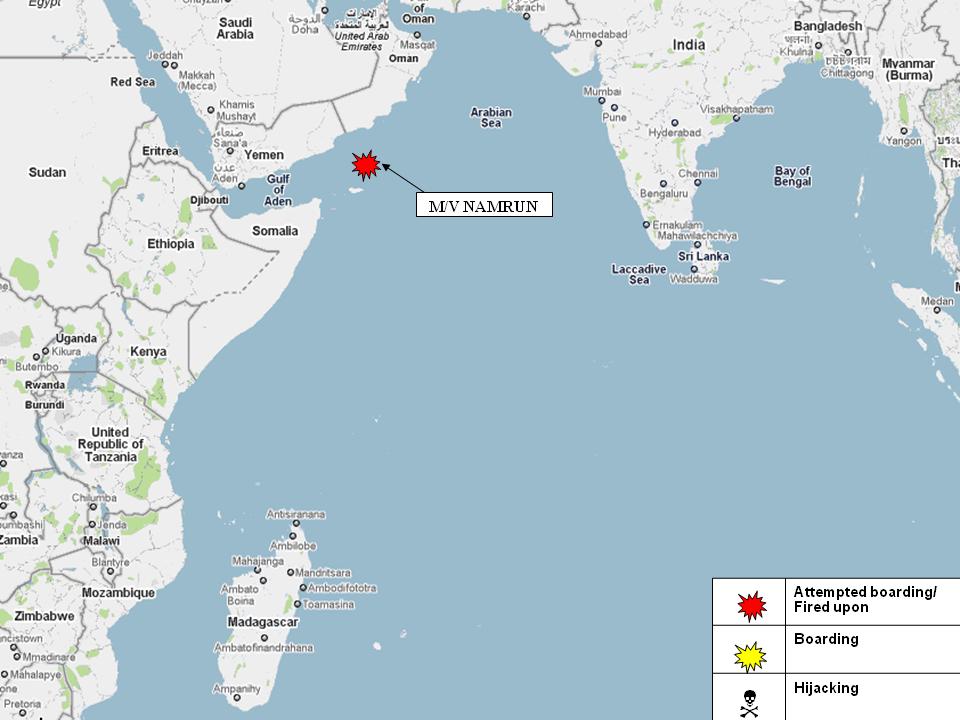Click the Sudan country label
This screenshot has height=720, width=960.
(x=47, y=173)
